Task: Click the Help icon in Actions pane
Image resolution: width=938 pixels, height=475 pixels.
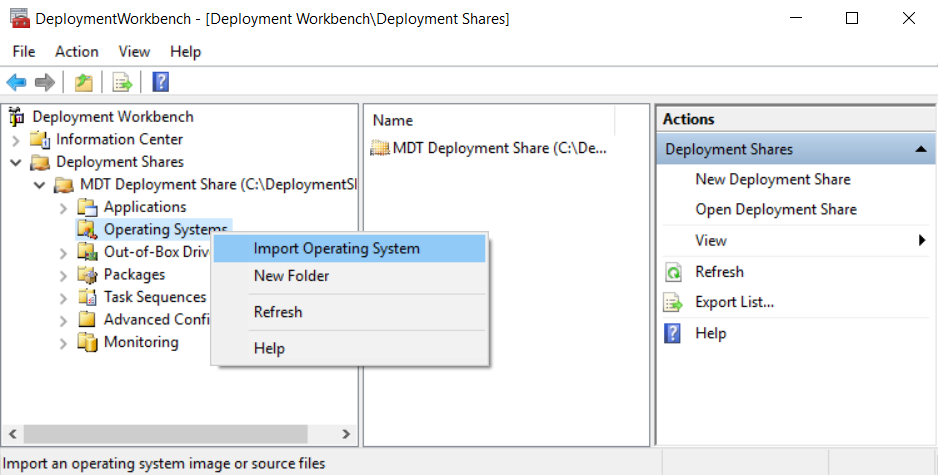Action: point(673,333)
